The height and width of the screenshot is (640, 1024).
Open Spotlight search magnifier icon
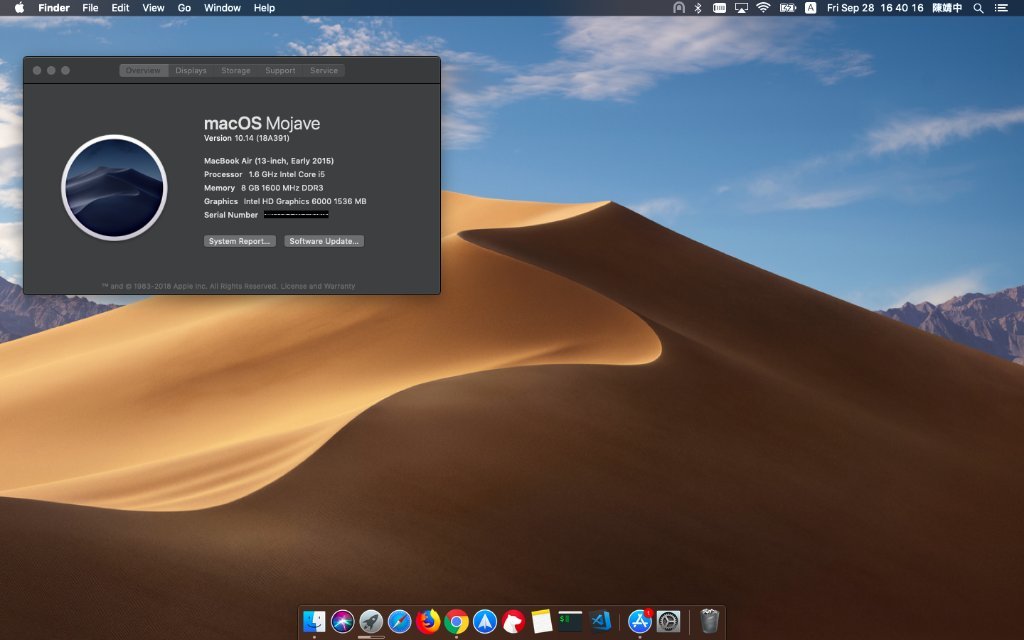[x=978, y=8]
